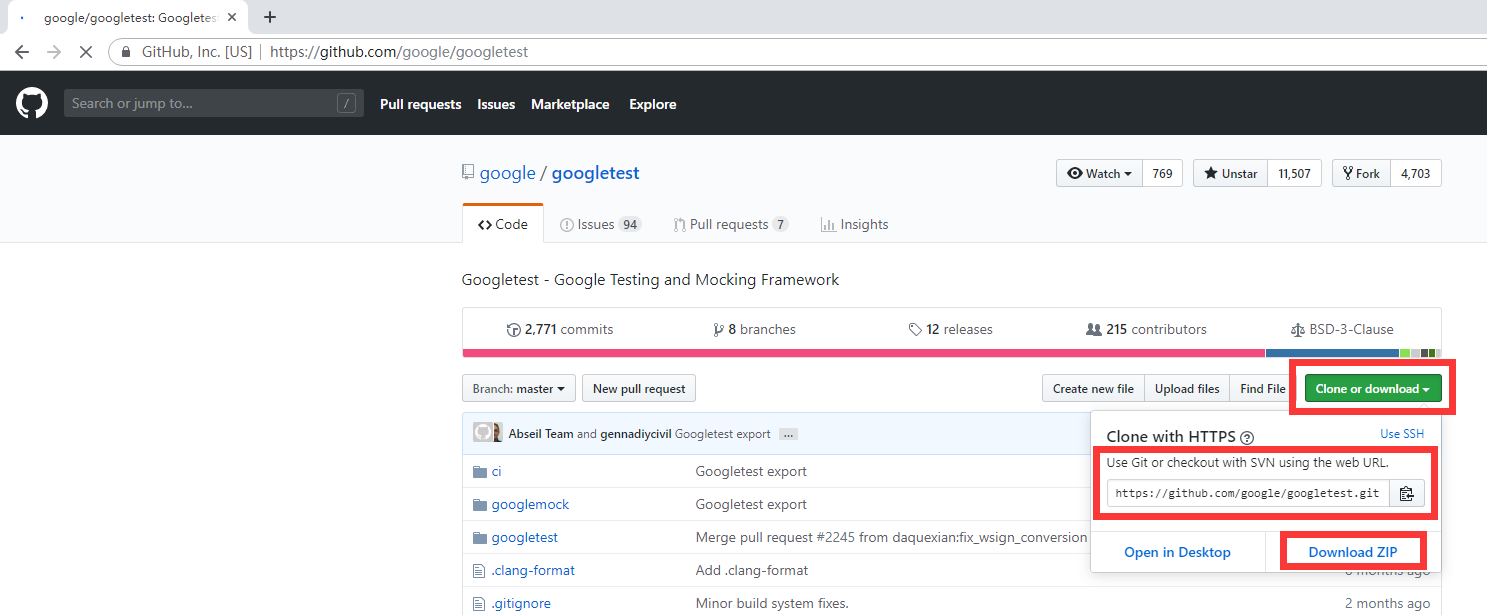Click Create new file button
This screenshot has width=1487, height=615.
(x=1093, y=389)
